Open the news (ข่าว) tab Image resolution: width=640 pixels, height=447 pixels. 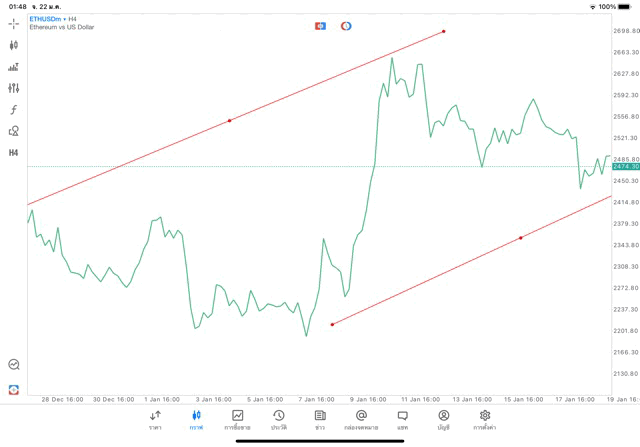click(x=319, y=418)
